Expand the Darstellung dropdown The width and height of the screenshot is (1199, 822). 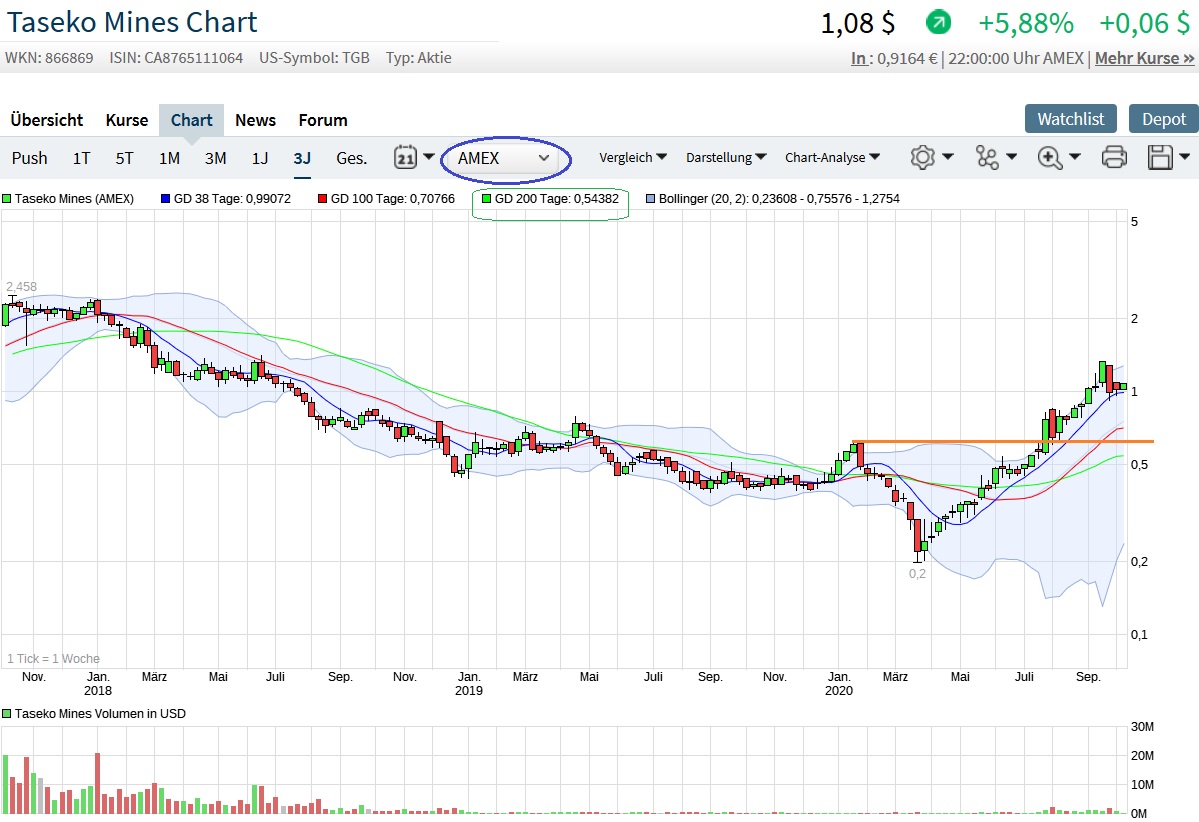click(726, 157)
